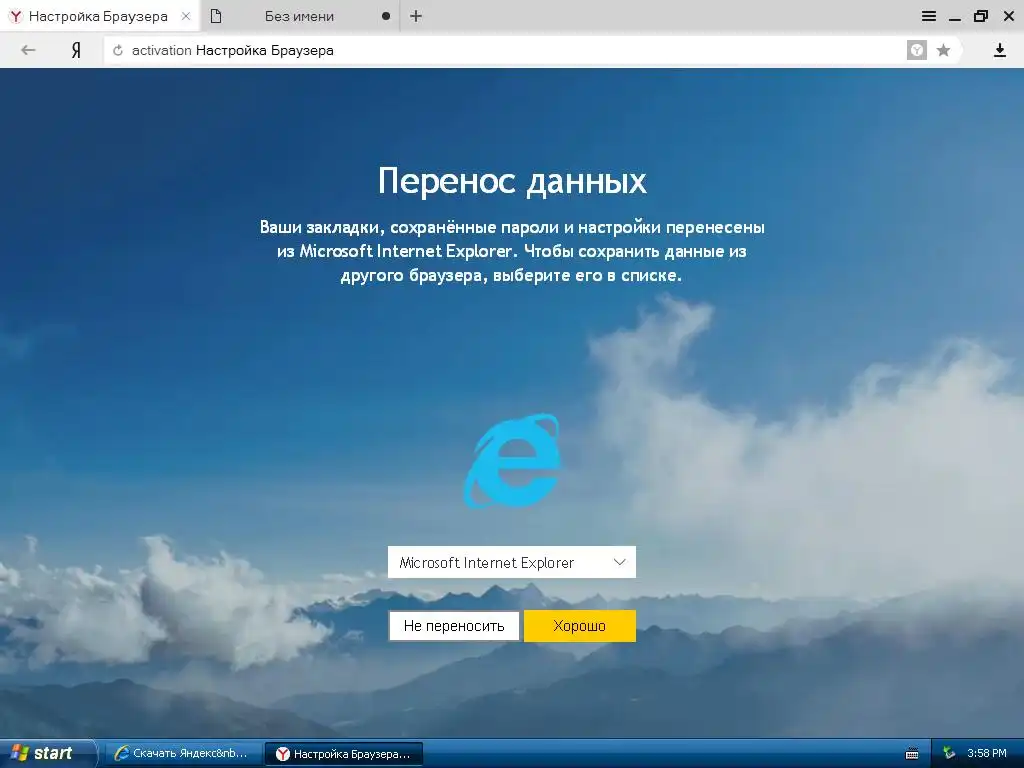Open the Windows start menu
The height and width of the screenshot is (768, 1024).
point(46,753)
